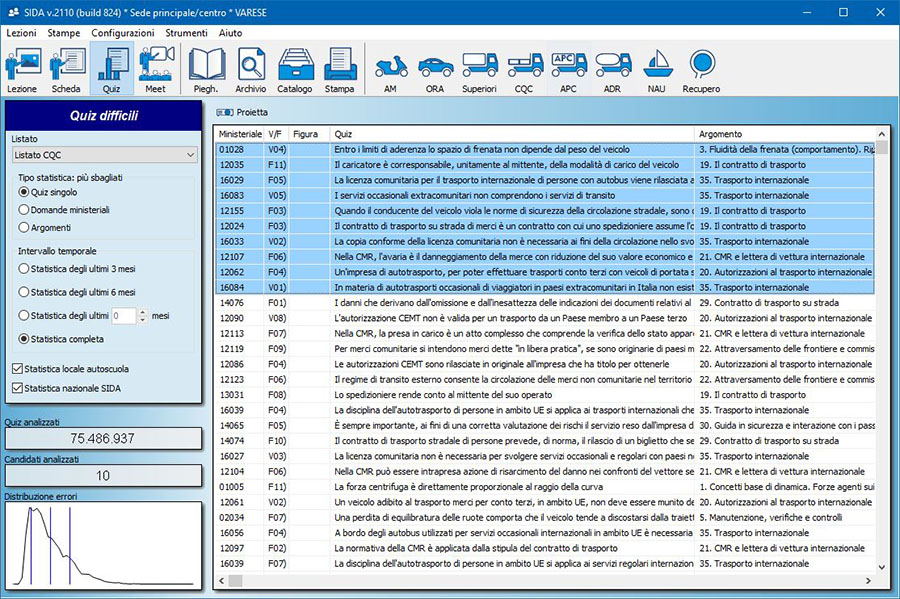Click the Scheda toolbar icon
Image resolution: width=900 pixels, height=599 pixels.
tap(66, 70)
